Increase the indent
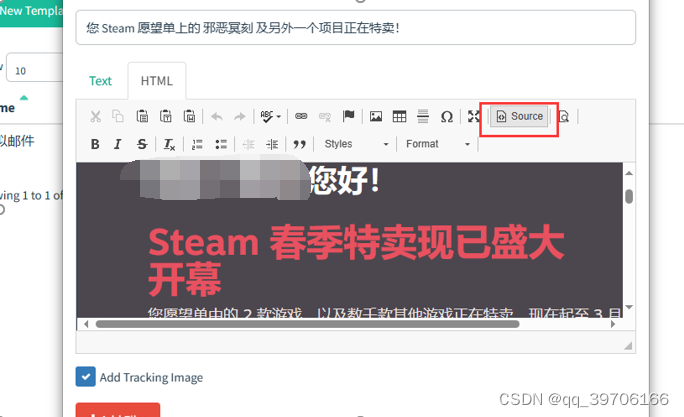 click(x=272, y=144)
